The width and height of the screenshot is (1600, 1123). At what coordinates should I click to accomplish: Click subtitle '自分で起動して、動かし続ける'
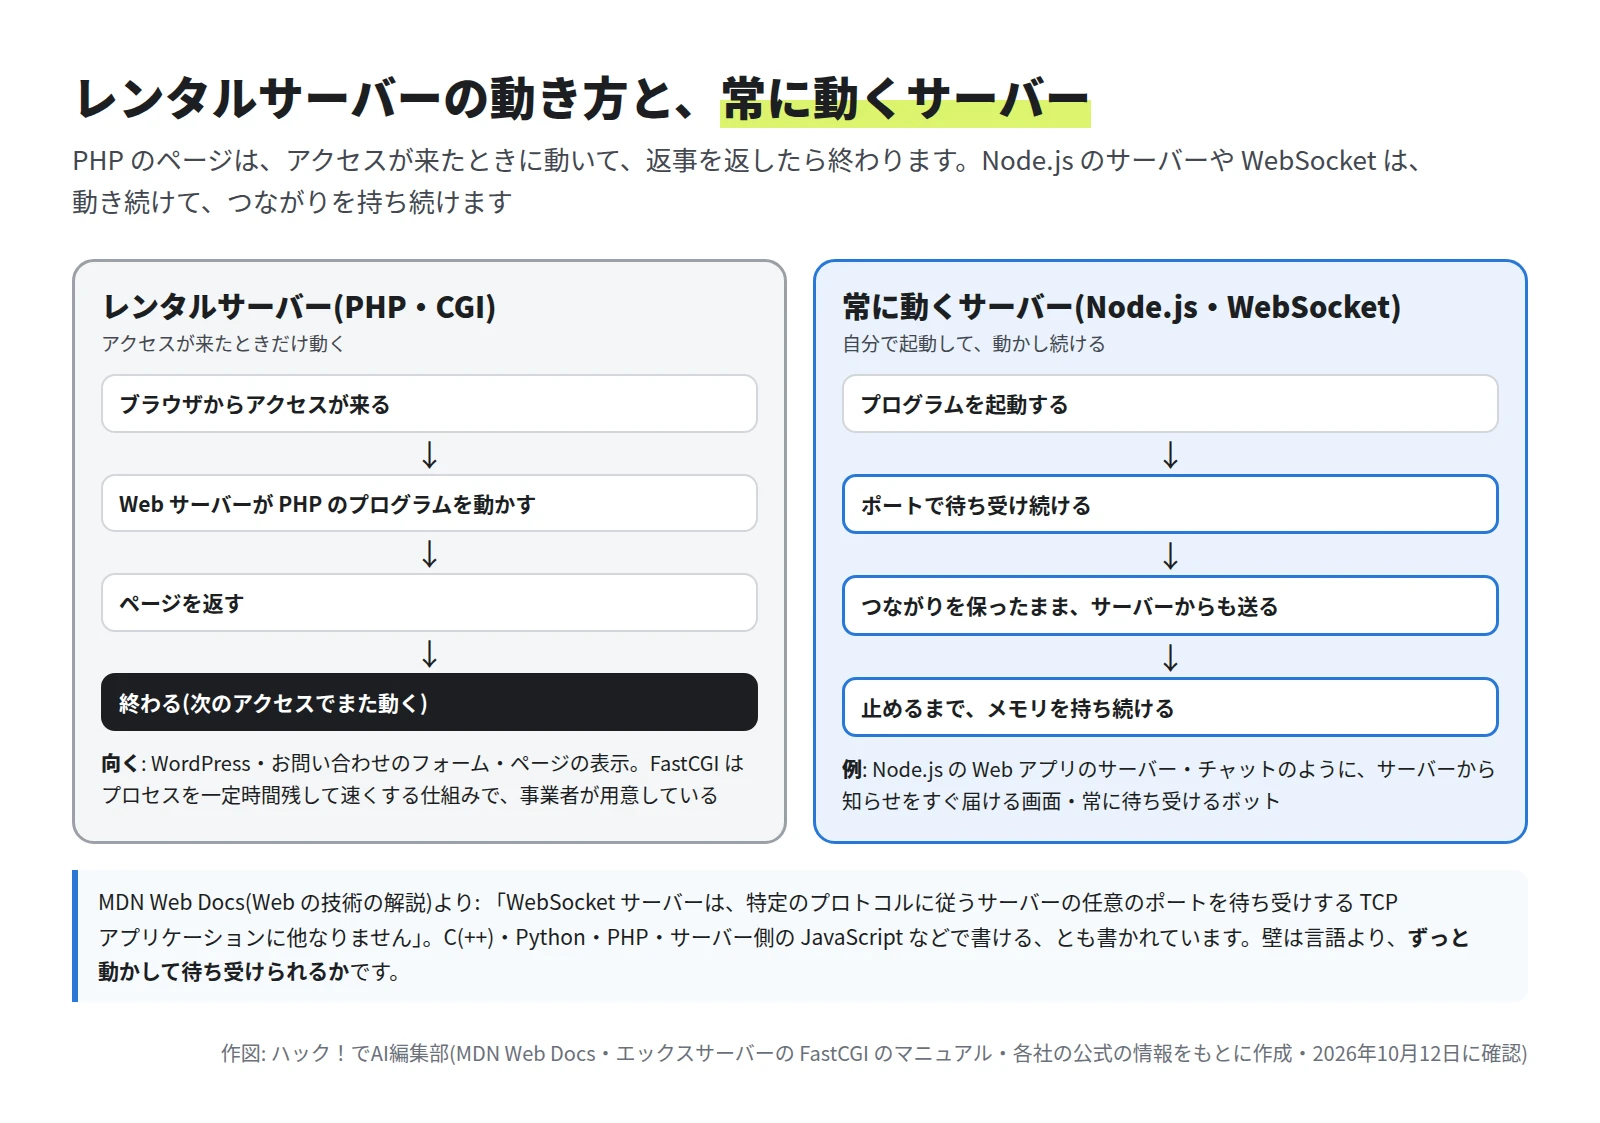[973, 344]
